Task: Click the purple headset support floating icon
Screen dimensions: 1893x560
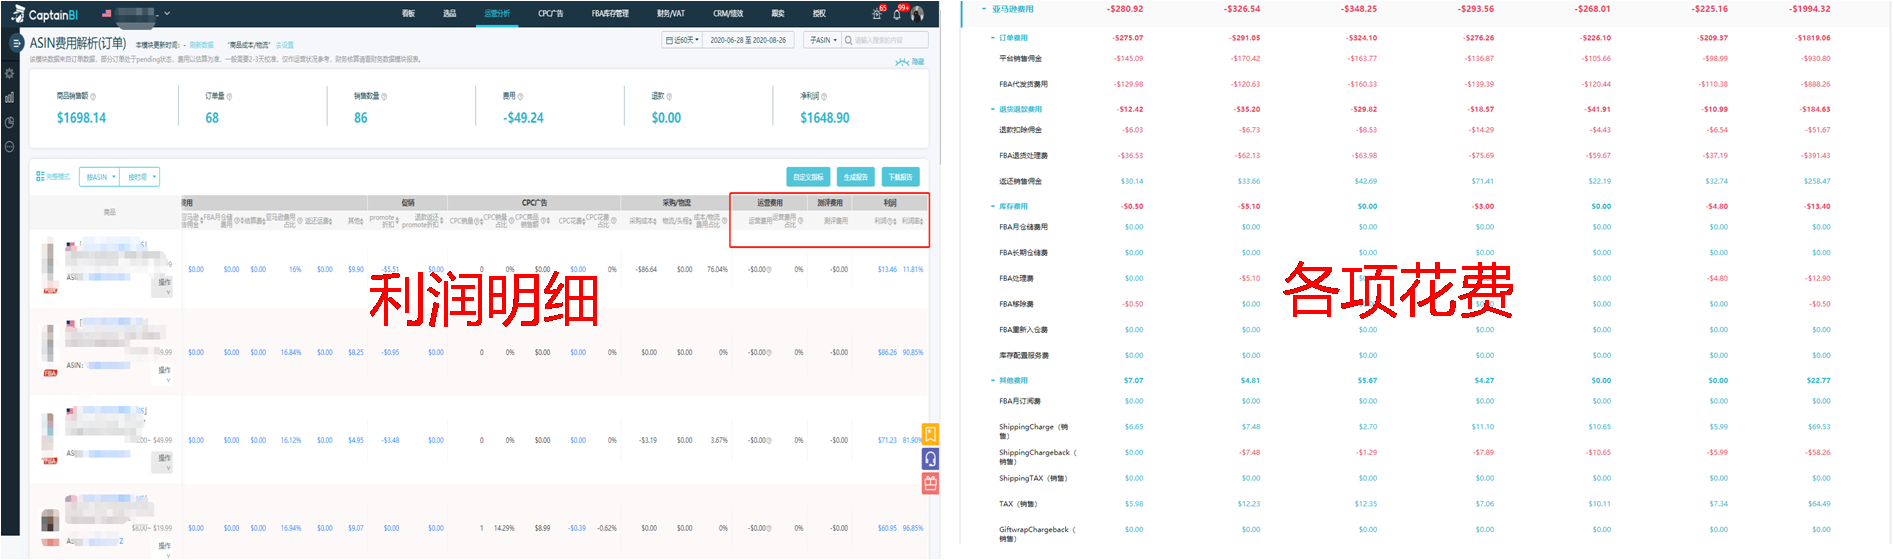Action: (x=930, y=459)
